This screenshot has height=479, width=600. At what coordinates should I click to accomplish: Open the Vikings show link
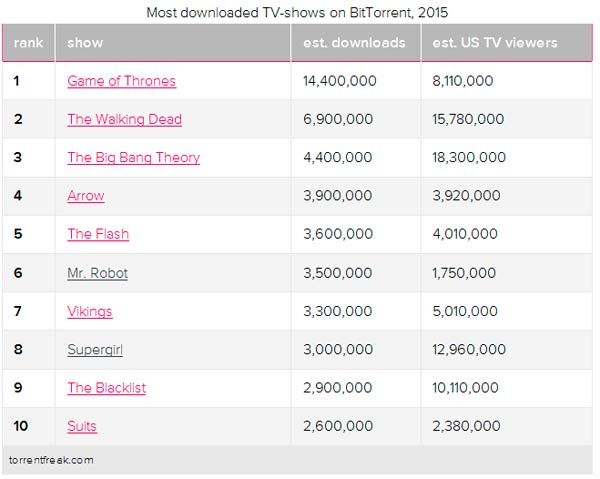click(x=90, y=311)
